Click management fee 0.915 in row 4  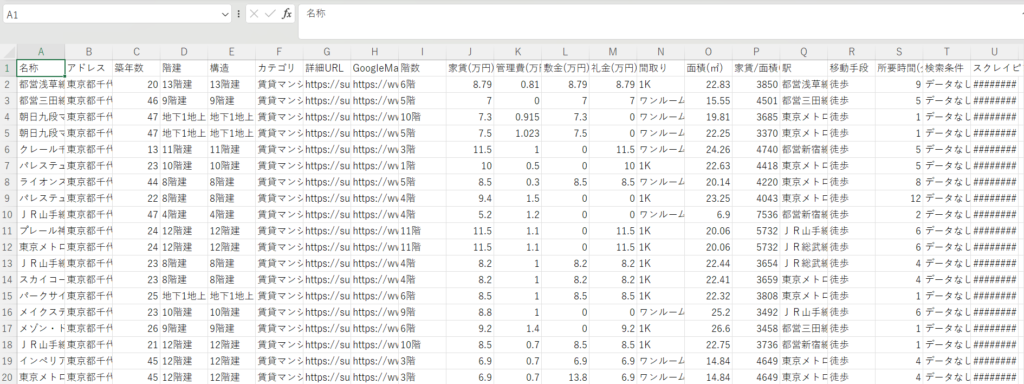518,117
